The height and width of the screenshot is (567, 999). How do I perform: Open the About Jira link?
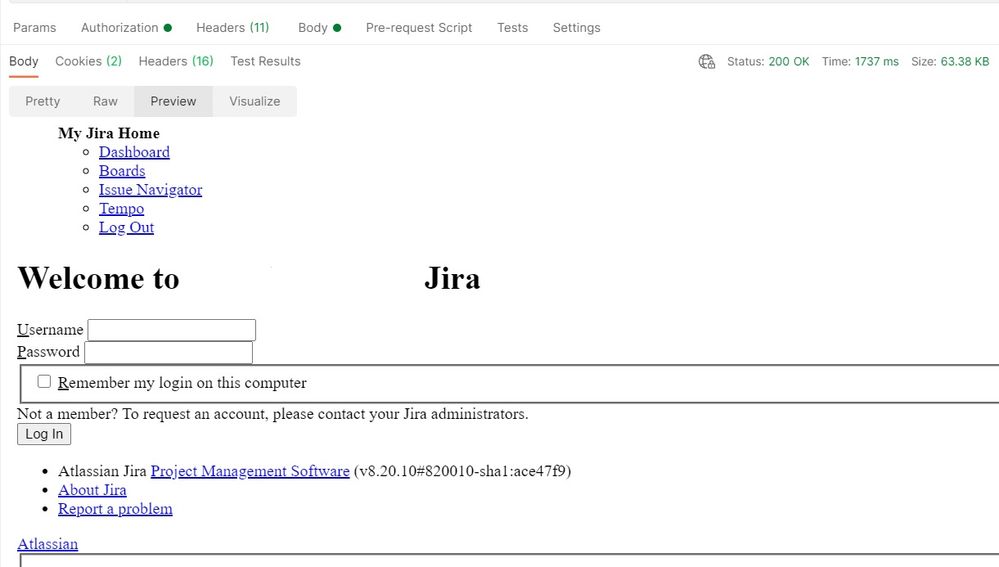(92, 490)
